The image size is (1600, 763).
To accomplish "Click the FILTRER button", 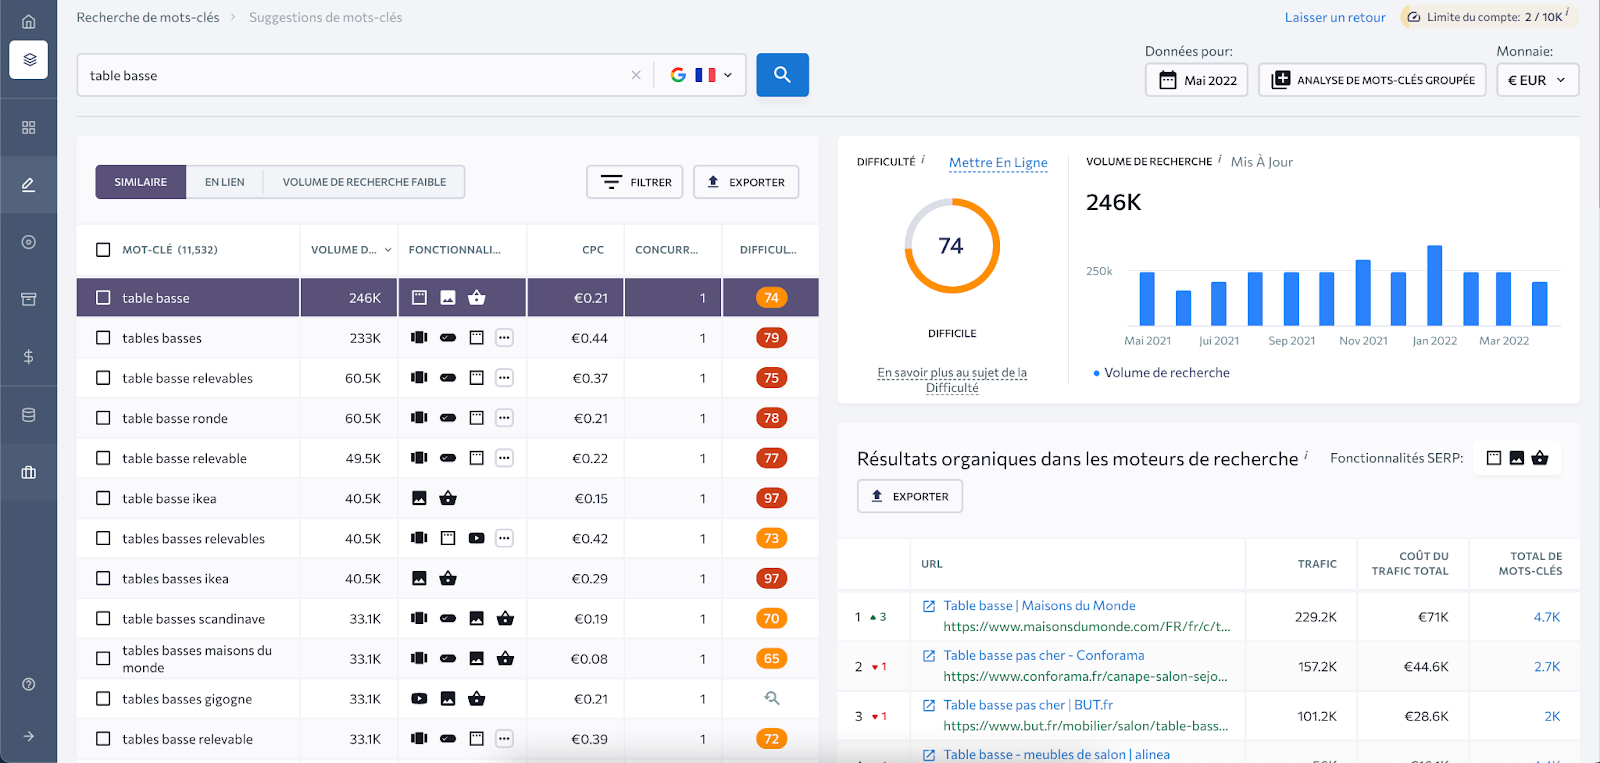I will click(x=635, y=182).
